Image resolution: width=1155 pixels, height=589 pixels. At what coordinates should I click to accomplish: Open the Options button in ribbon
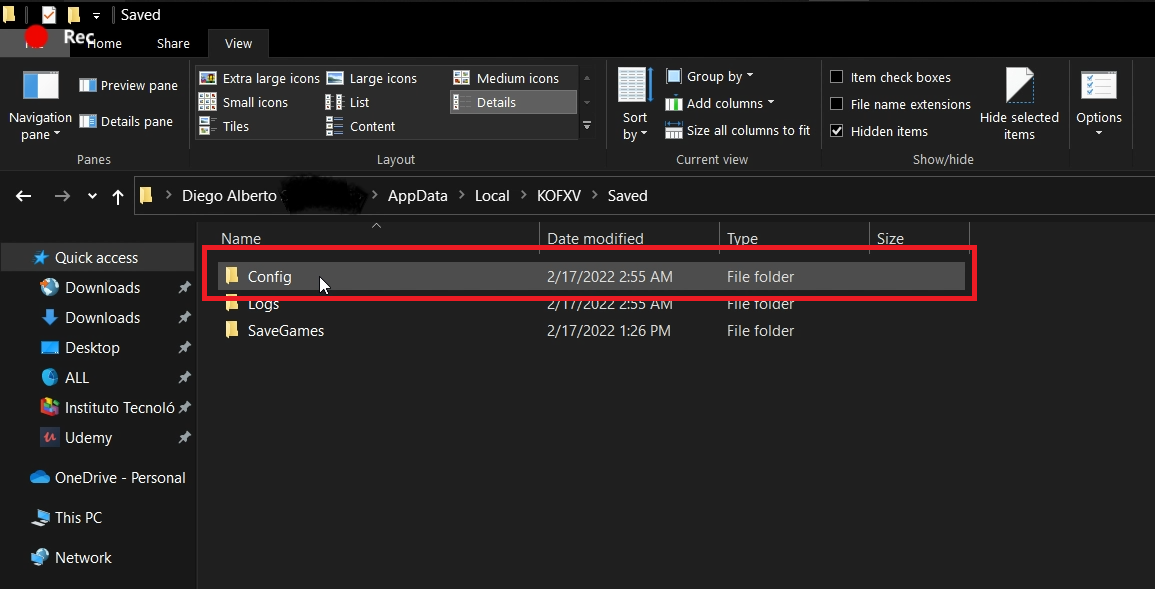coord(1098,103)
